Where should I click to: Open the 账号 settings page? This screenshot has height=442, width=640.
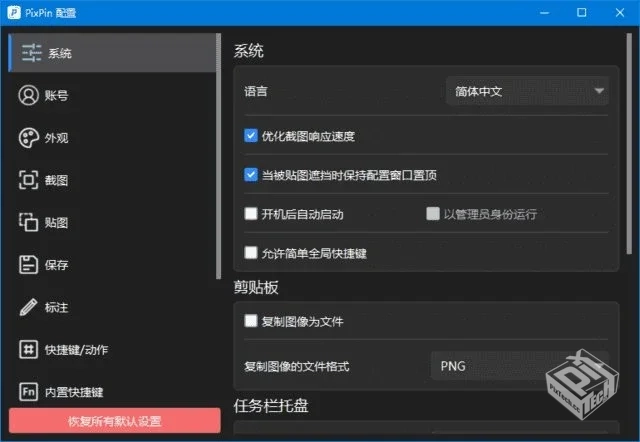56,96
